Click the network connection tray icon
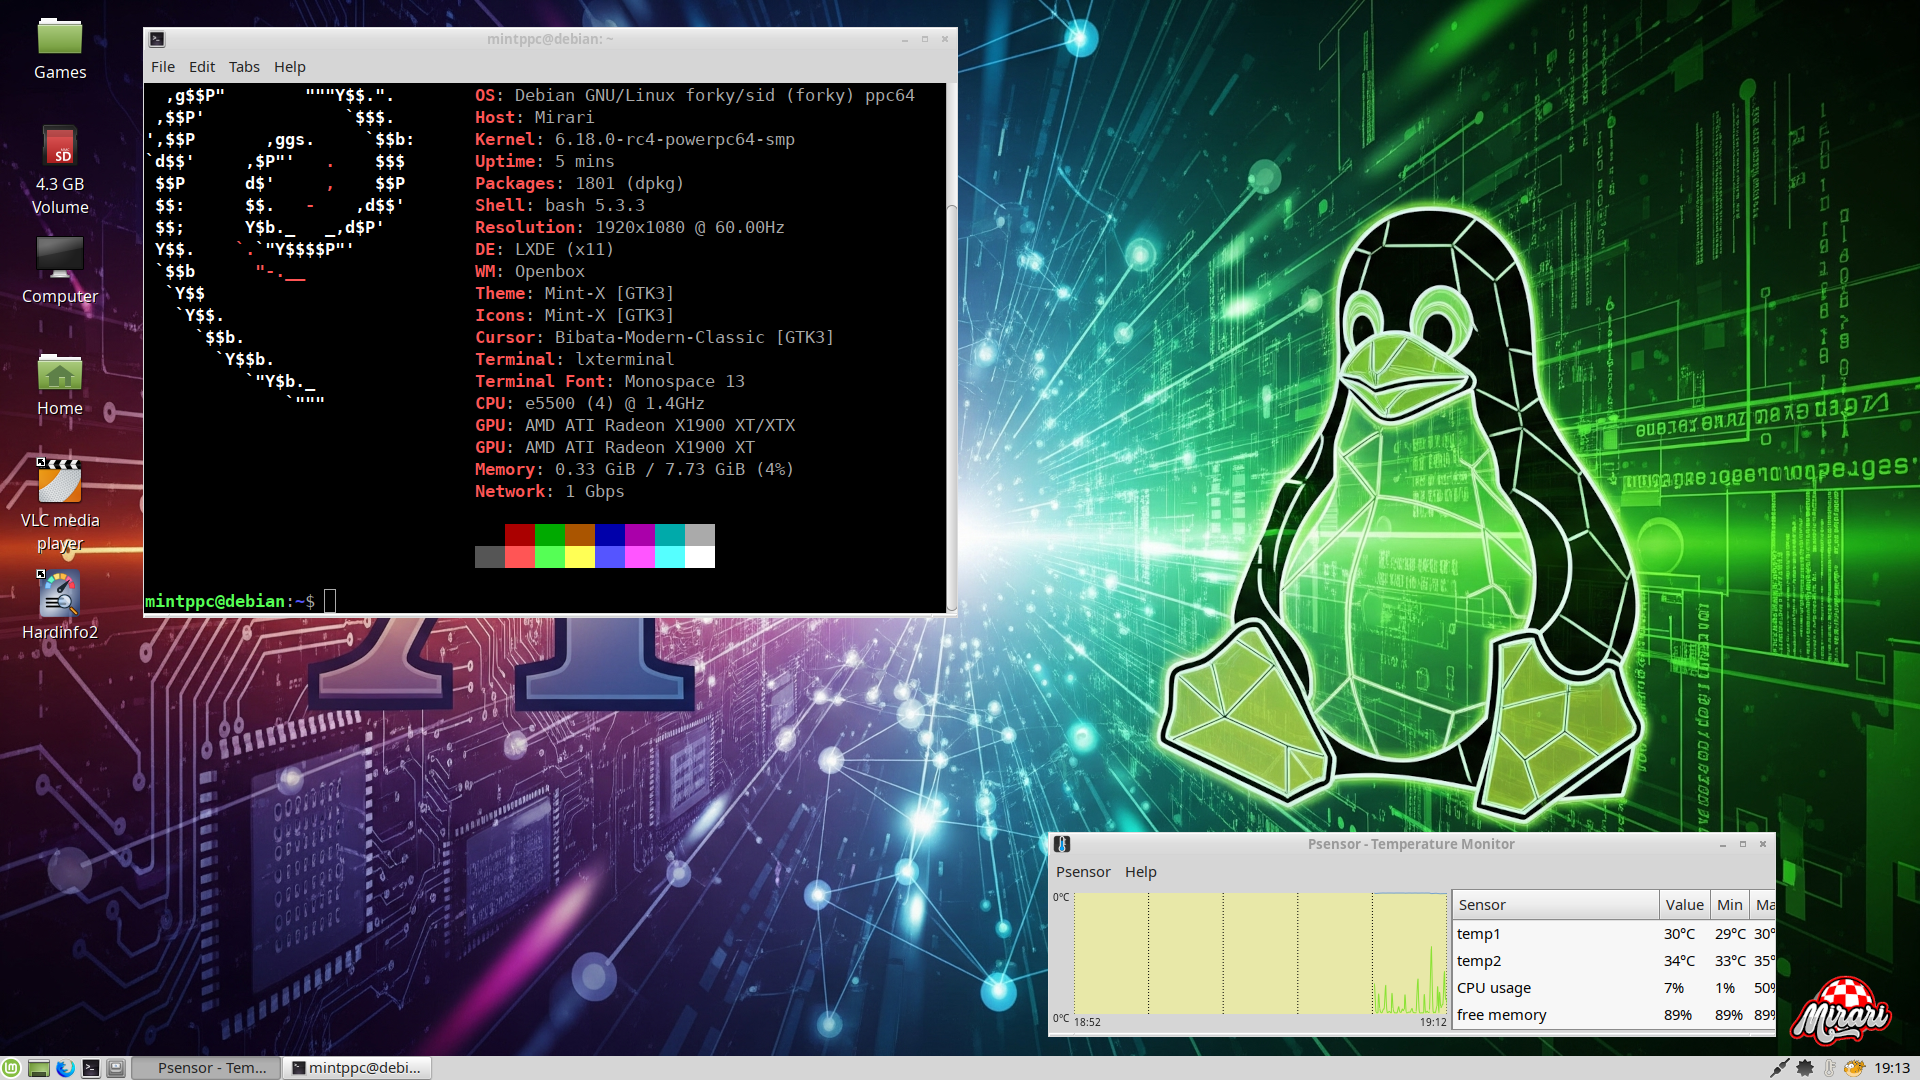1920x1080 pixels. pos(1779,1068)
